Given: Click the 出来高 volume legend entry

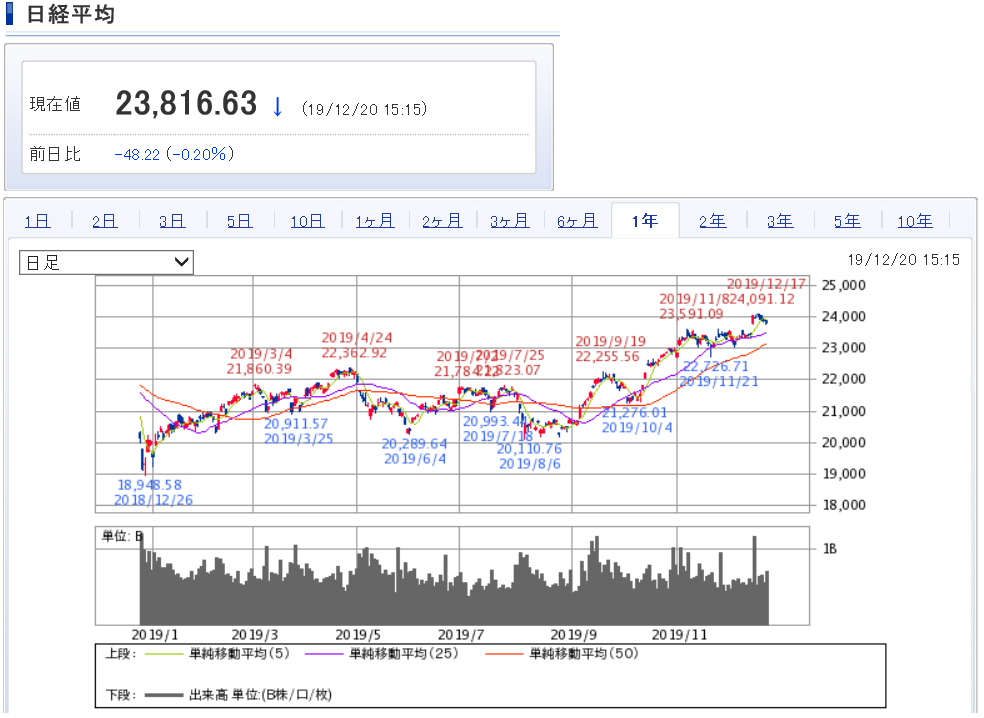Looking at the screenshot, I should click(x=238, y=695).
